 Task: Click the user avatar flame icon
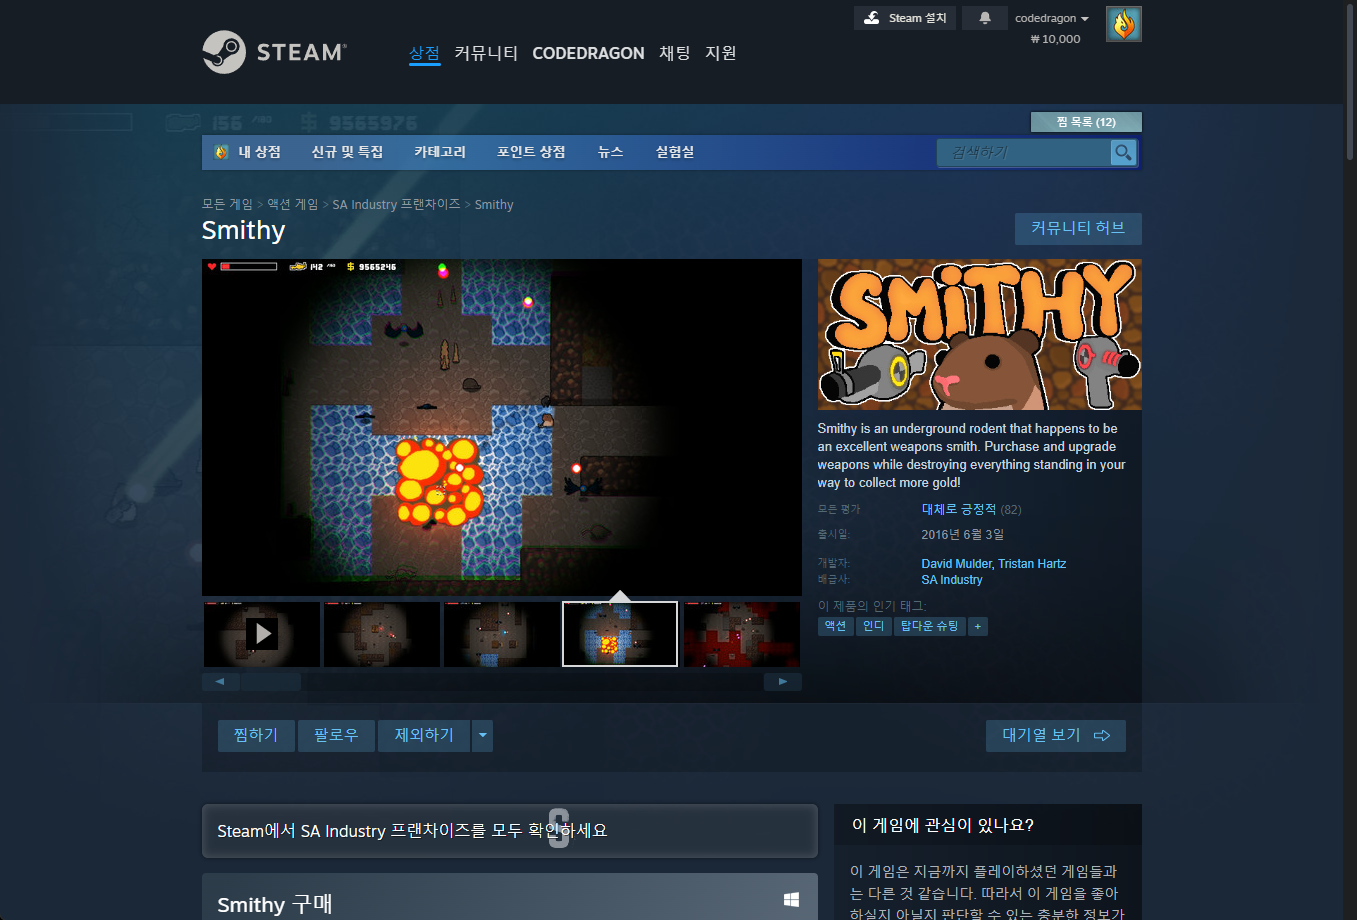point(1124,24)
